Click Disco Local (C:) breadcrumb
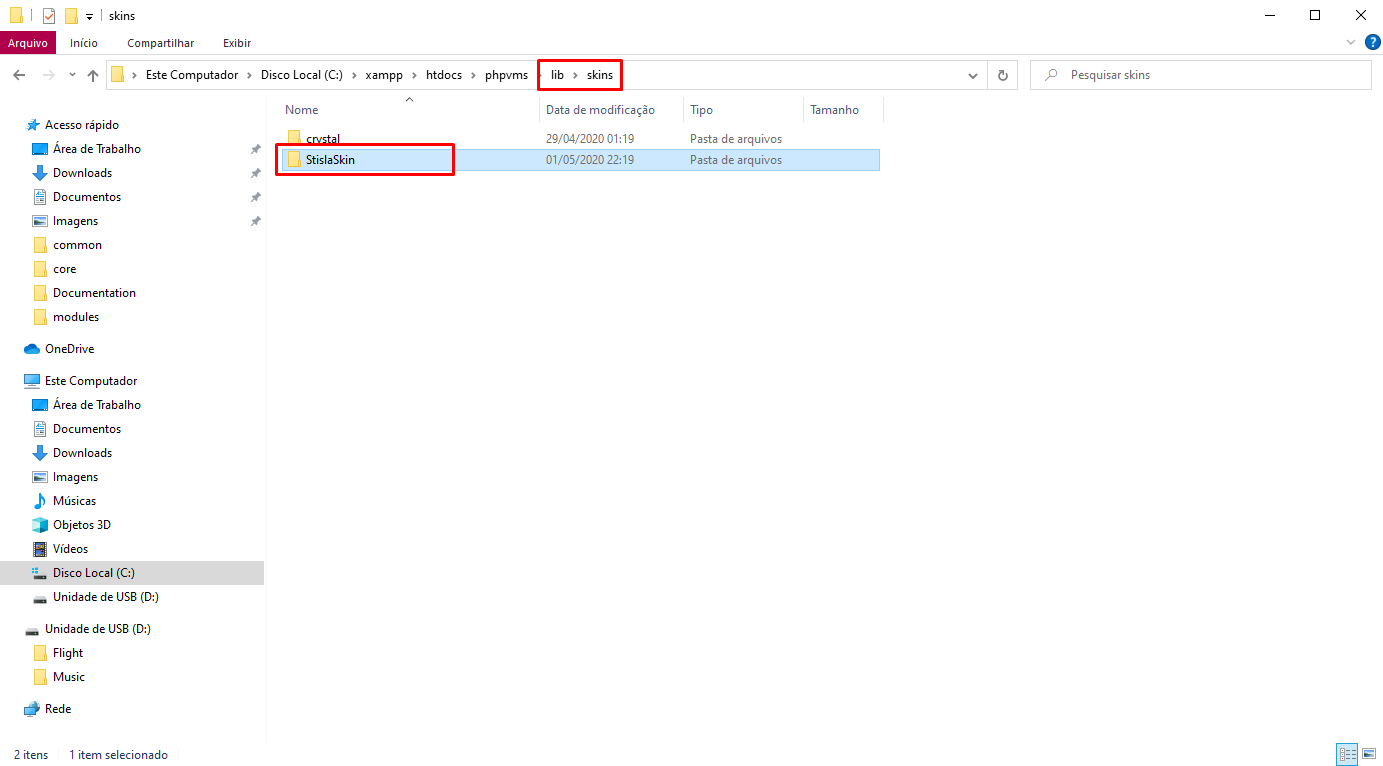 [x=301, y=75]
